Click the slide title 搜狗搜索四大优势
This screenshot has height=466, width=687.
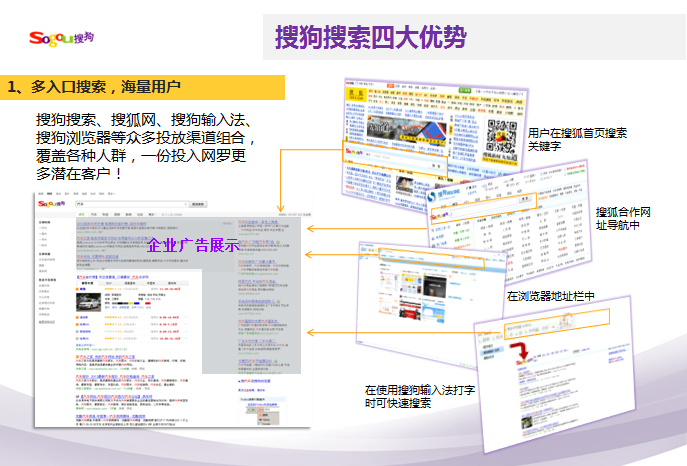coord(371,37)
